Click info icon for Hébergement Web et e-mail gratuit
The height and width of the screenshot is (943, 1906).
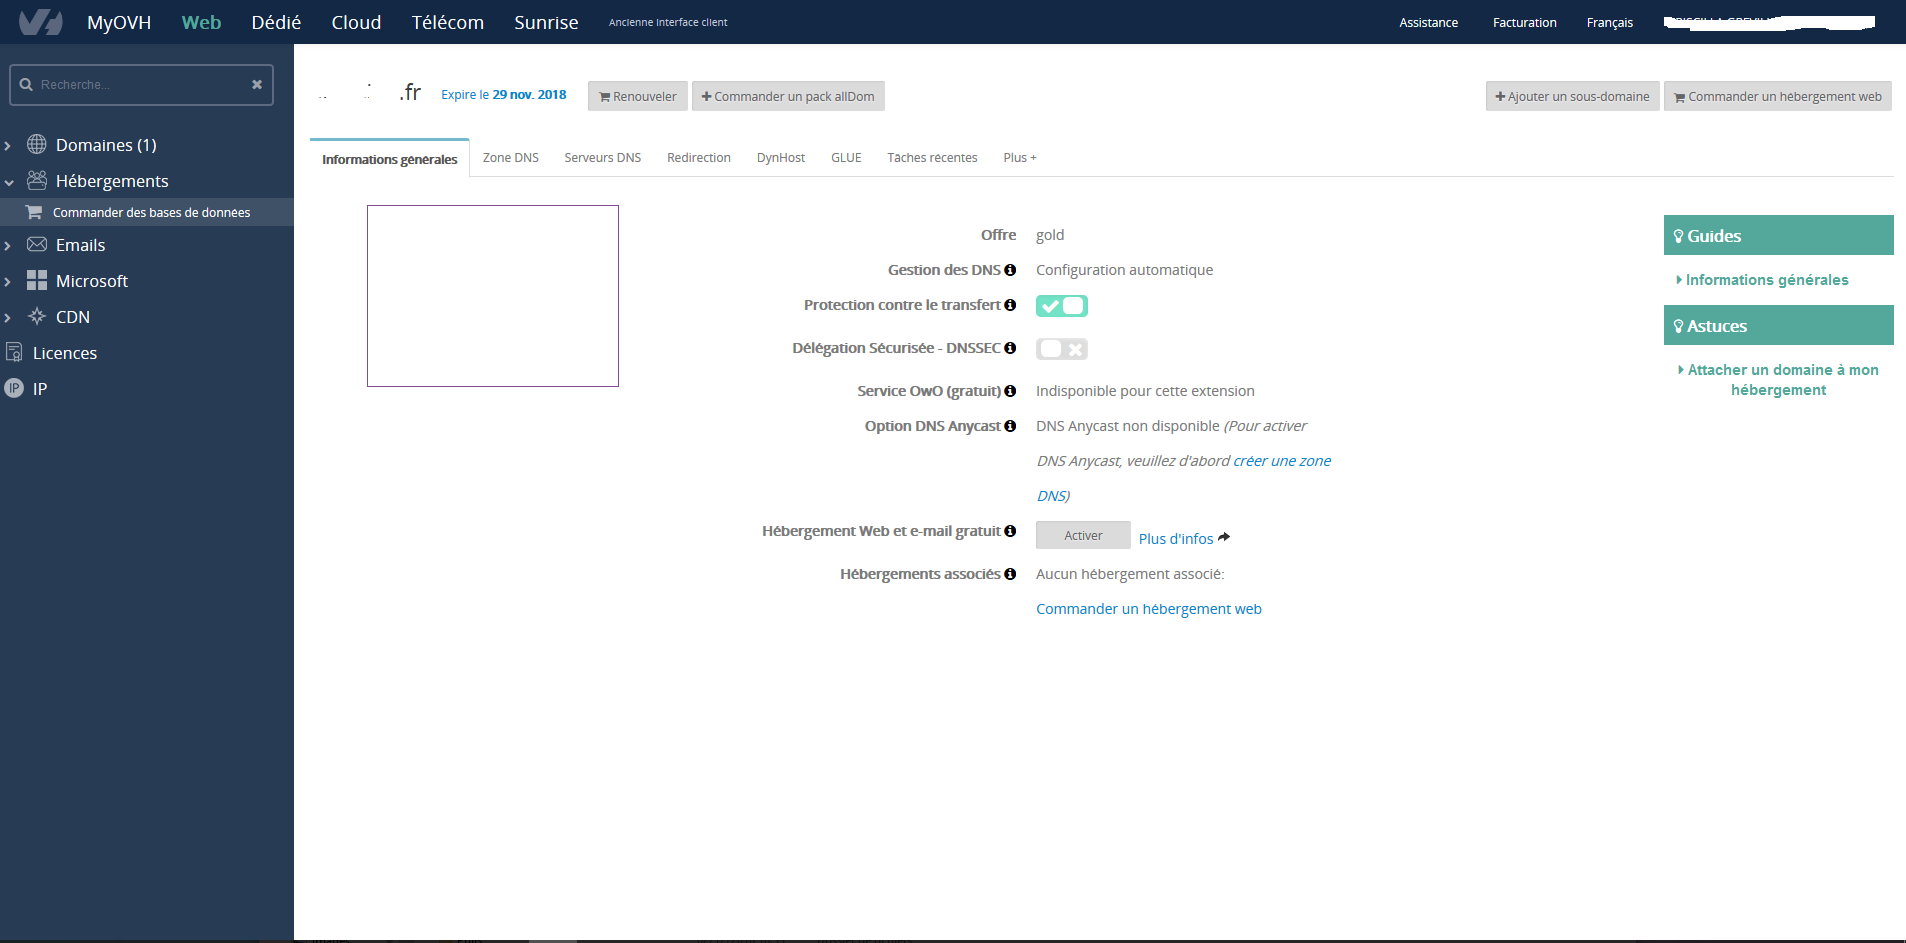pyautogui.click(x=1010, y=531)
